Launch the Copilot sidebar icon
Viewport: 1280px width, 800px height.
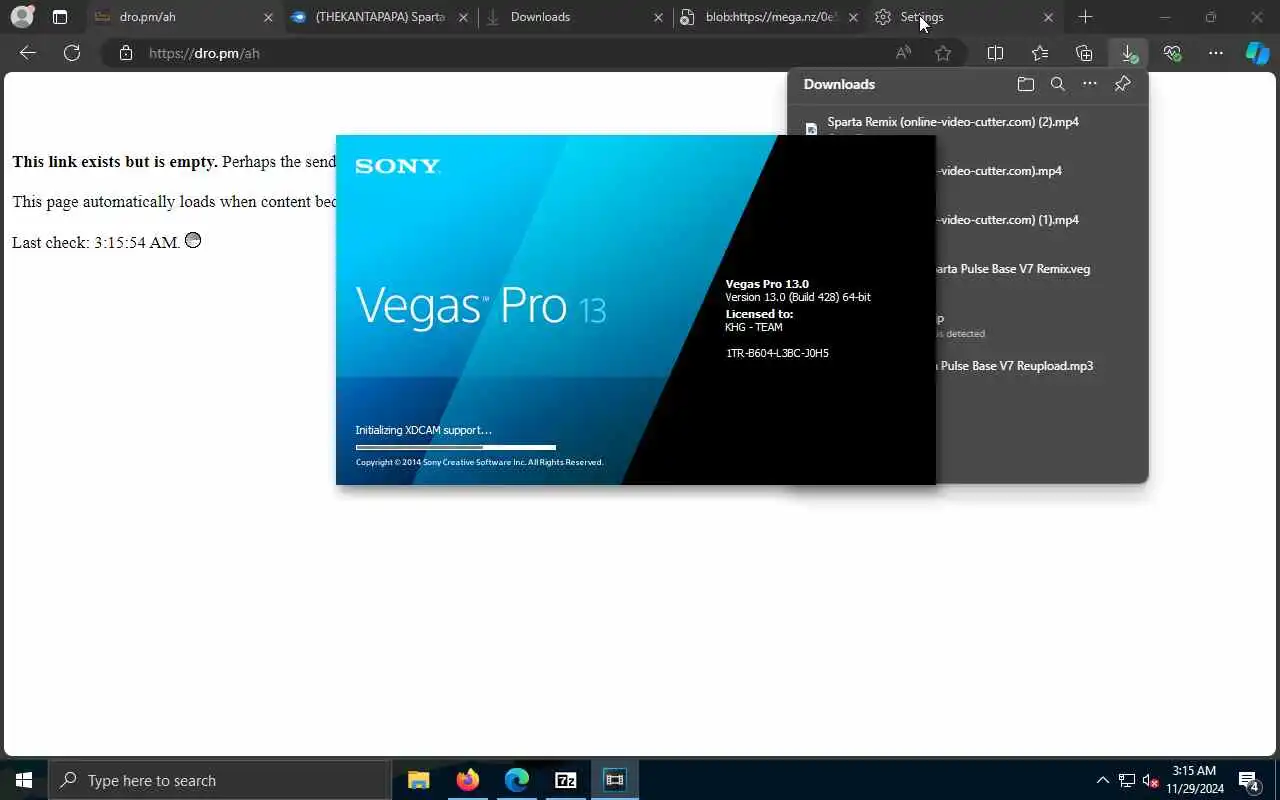(x=1257, y=53)
